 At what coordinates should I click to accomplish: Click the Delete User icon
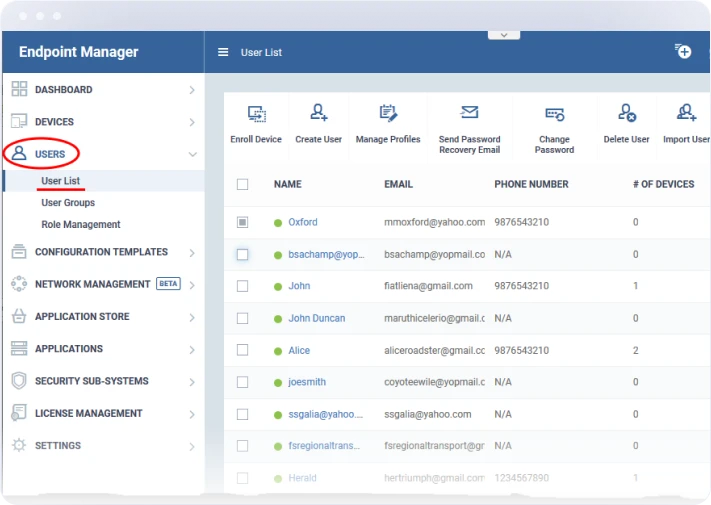coord(626,113)
